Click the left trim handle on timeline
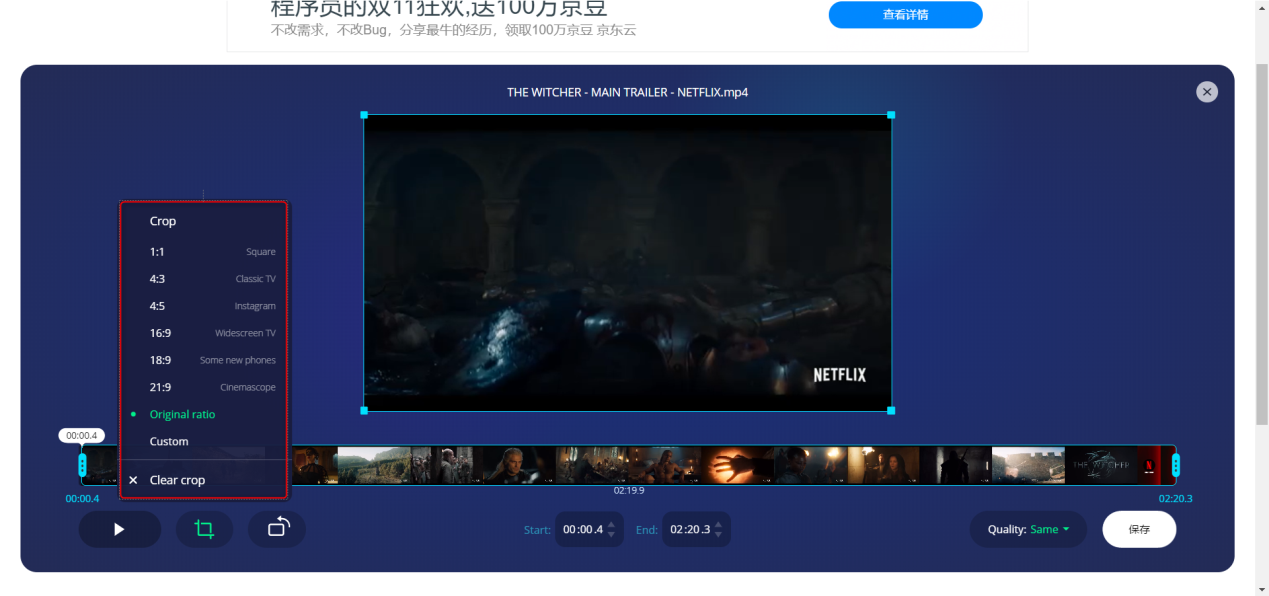 (83, 465)
